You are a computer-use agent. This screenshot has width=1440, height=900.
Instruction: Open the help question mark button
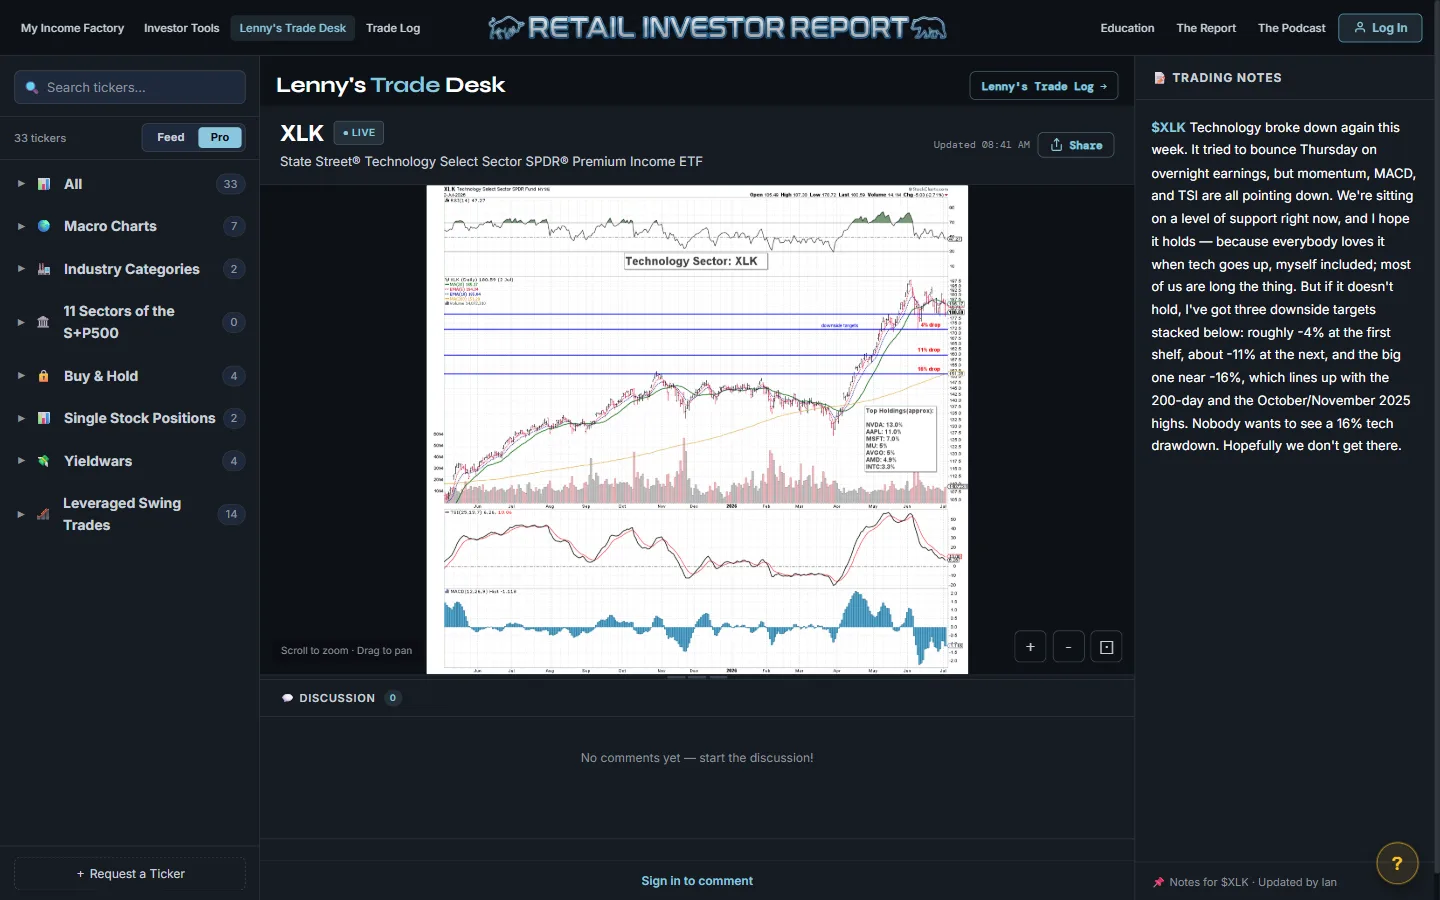[x=1397, y=864]
